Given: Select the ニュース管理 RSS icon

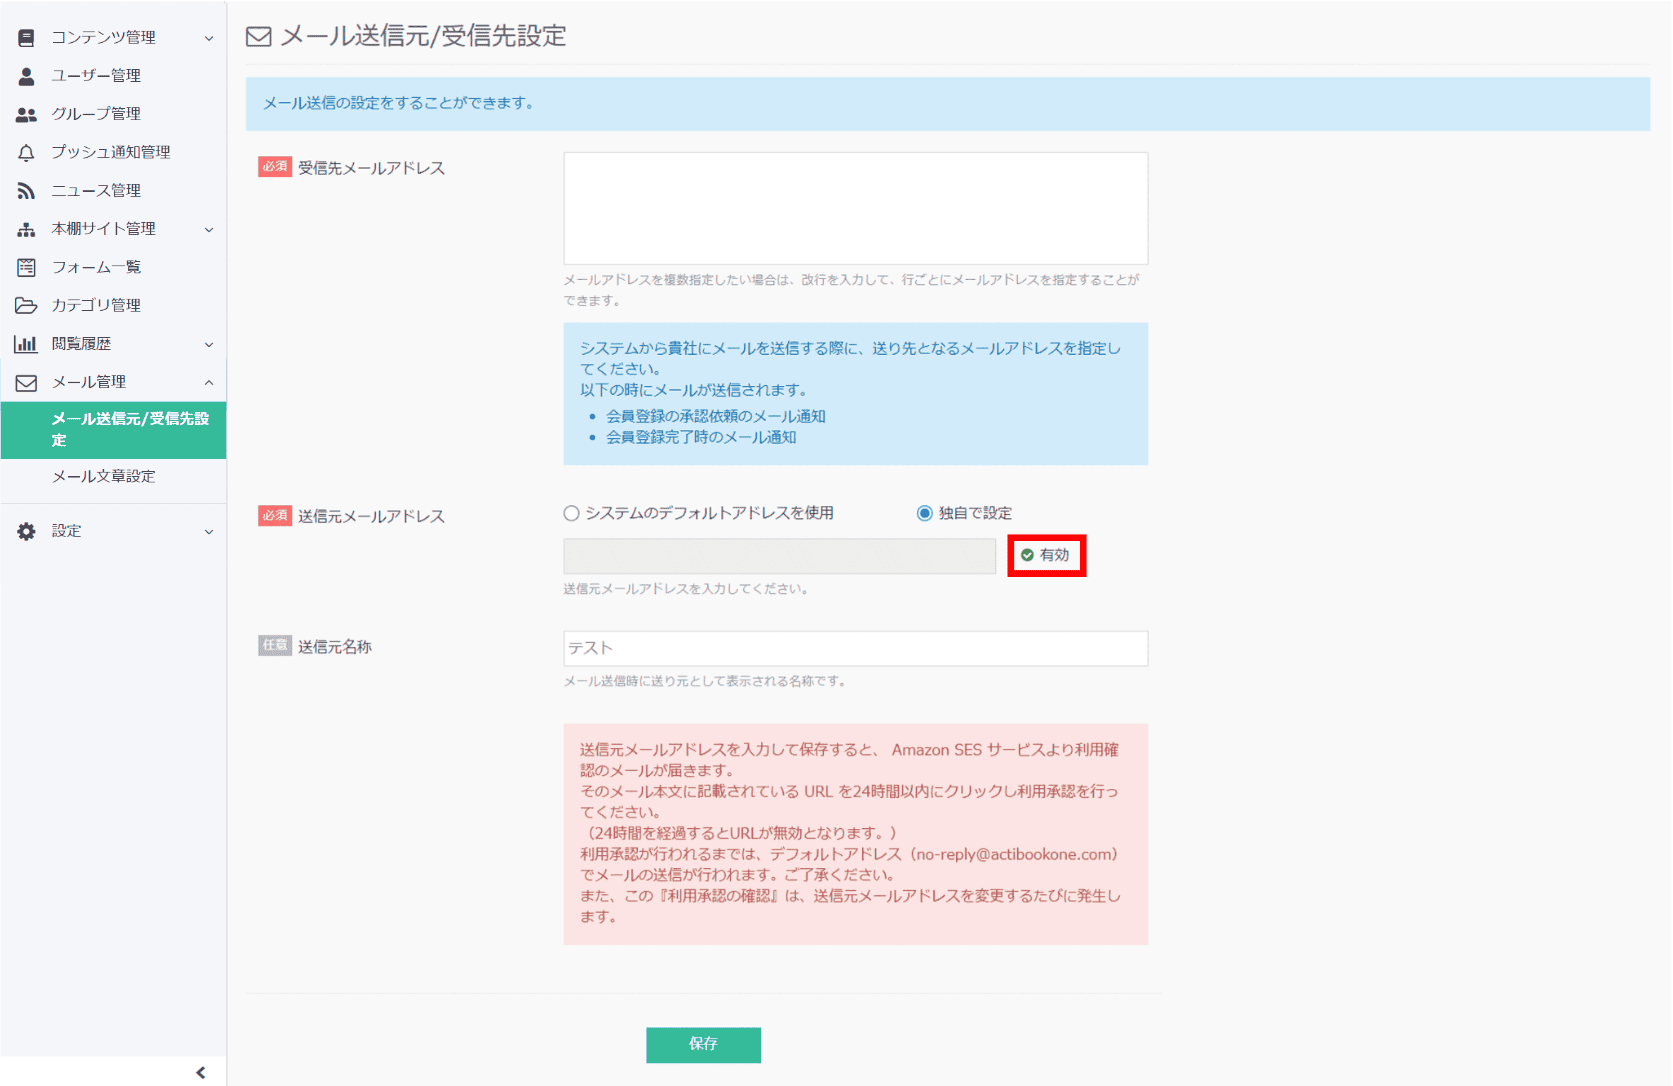Looking at the screenshot, I should pos(25,190).
